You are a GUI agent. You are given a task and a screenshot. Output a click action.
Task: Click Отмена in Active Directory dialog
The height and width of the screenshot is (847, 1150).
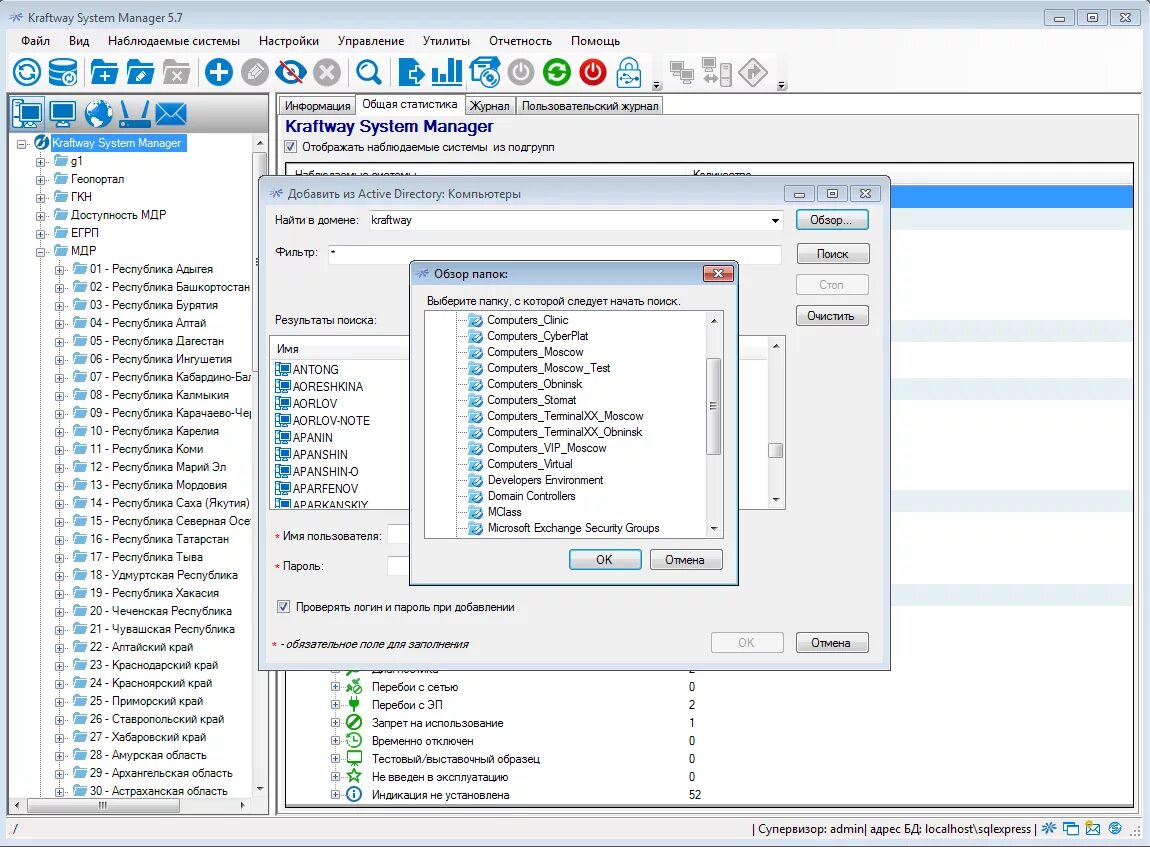[831, 643]
